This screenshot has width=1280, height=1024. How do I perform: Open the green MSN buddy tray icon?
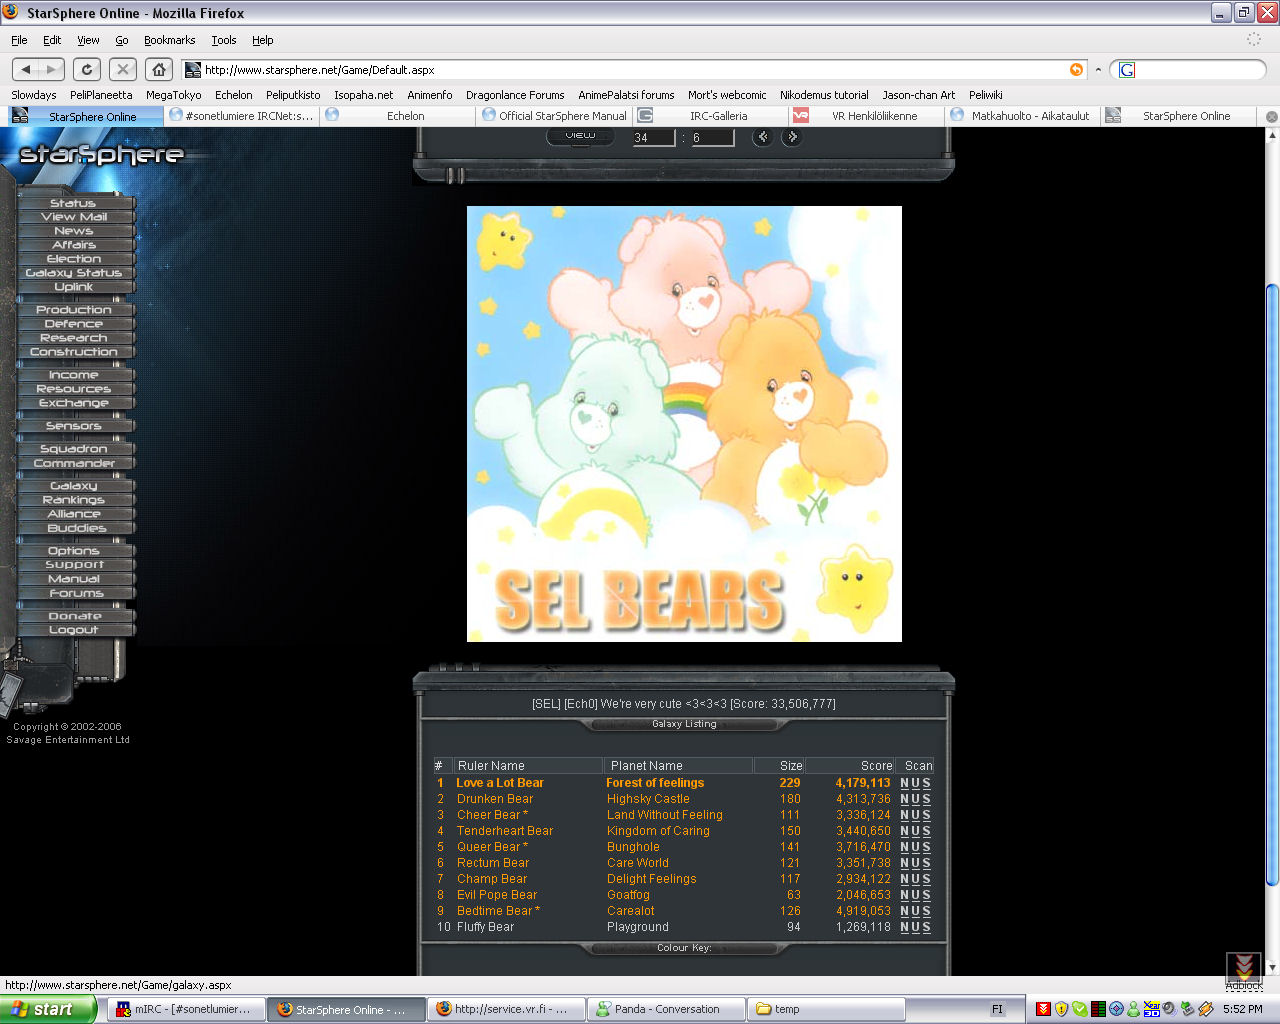click(1133, 1009)
